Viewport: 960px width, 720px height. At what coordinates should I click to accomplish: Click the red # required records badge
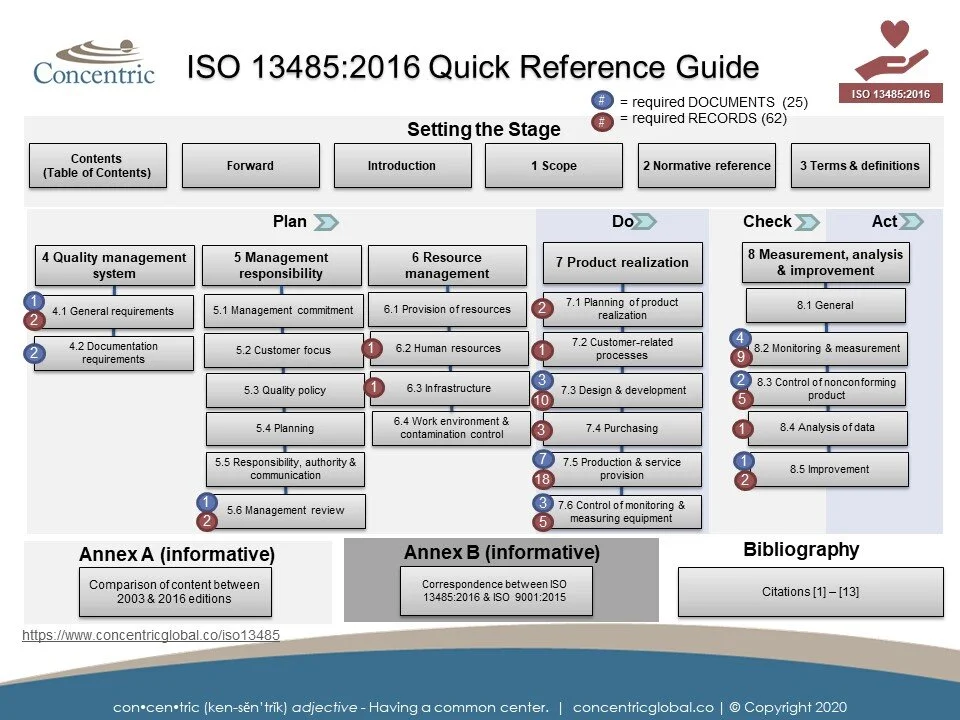600,121
